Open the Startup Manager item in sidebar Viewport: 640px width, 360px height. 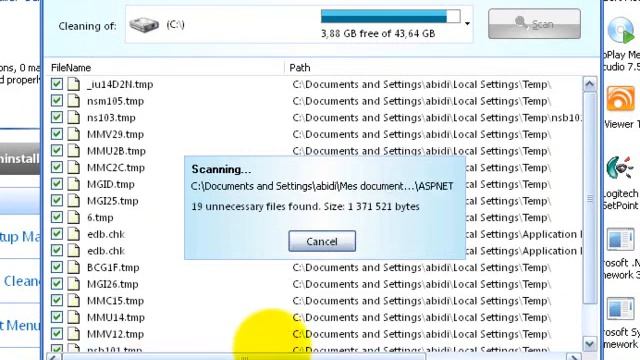click(20, 236)
